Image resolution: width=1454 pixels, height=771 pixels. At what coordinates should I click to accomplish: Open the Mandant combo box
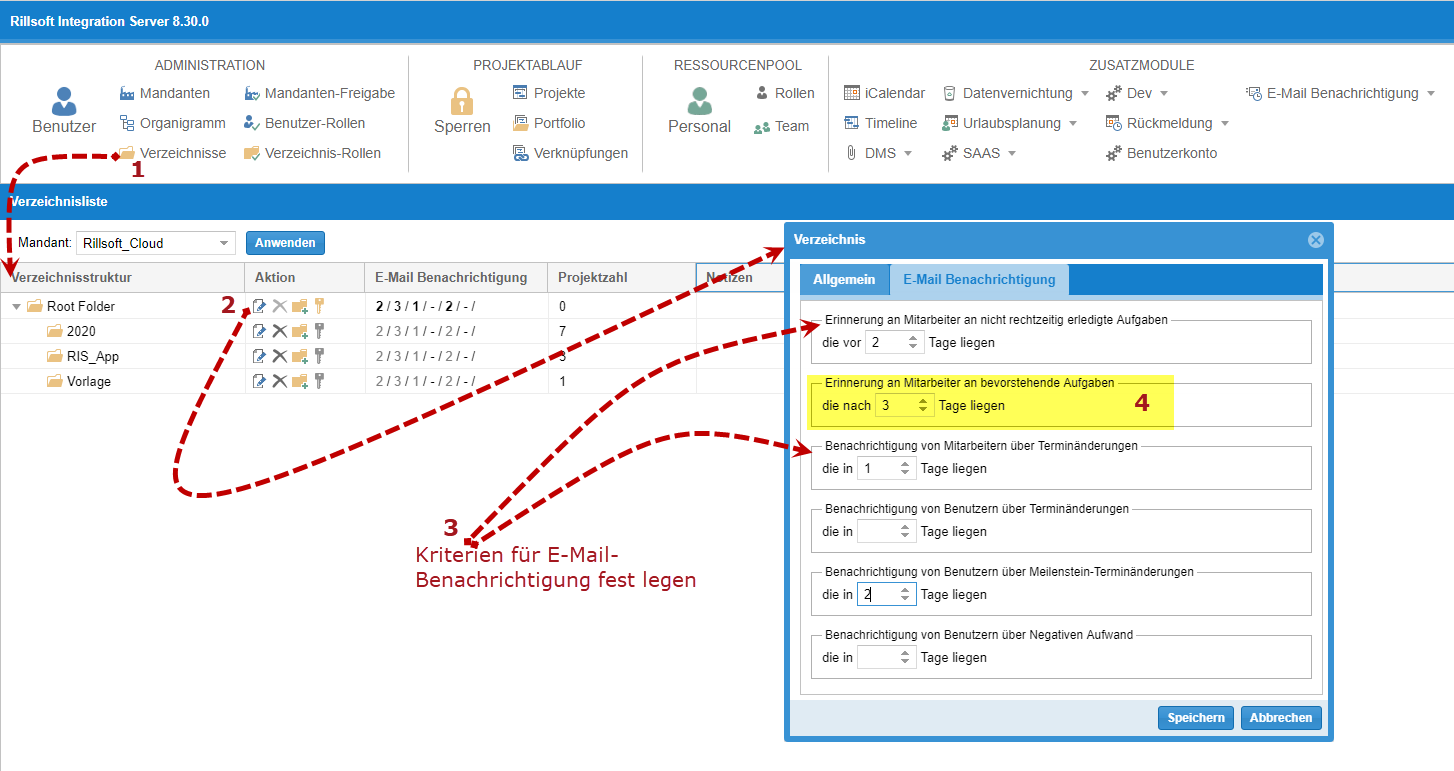[155, 243]
